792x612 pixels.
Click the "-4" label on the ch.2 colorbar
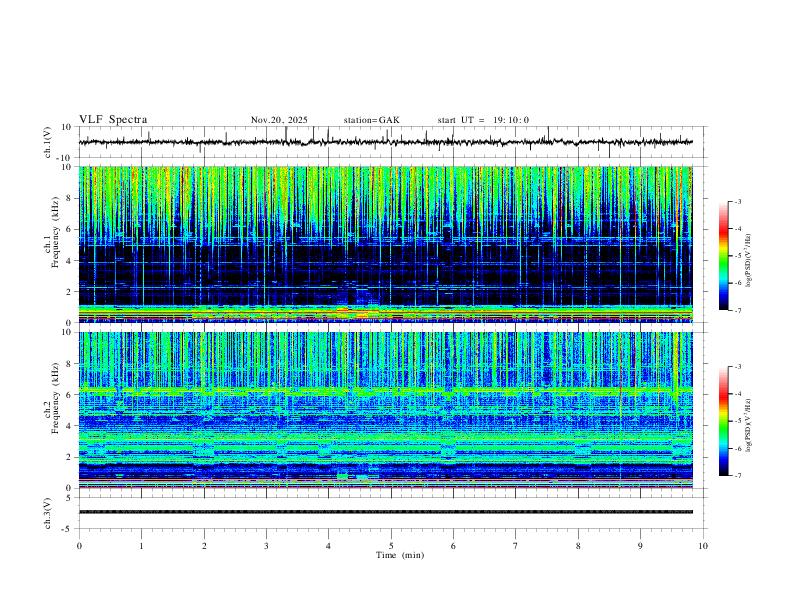point(737,394)
